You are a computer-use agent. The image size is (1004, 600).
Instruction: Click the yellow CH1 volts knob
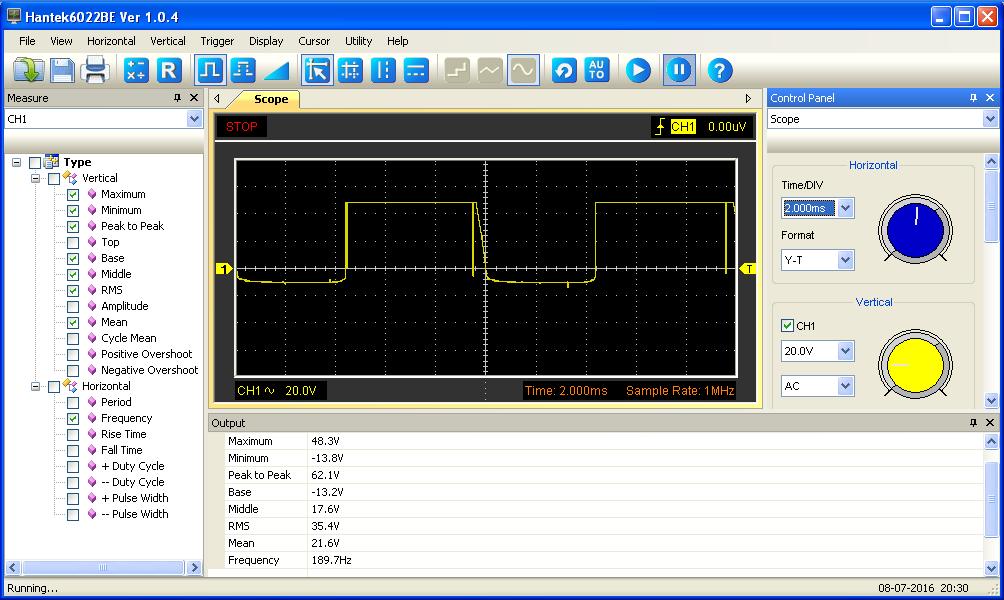tap(915, 364)
